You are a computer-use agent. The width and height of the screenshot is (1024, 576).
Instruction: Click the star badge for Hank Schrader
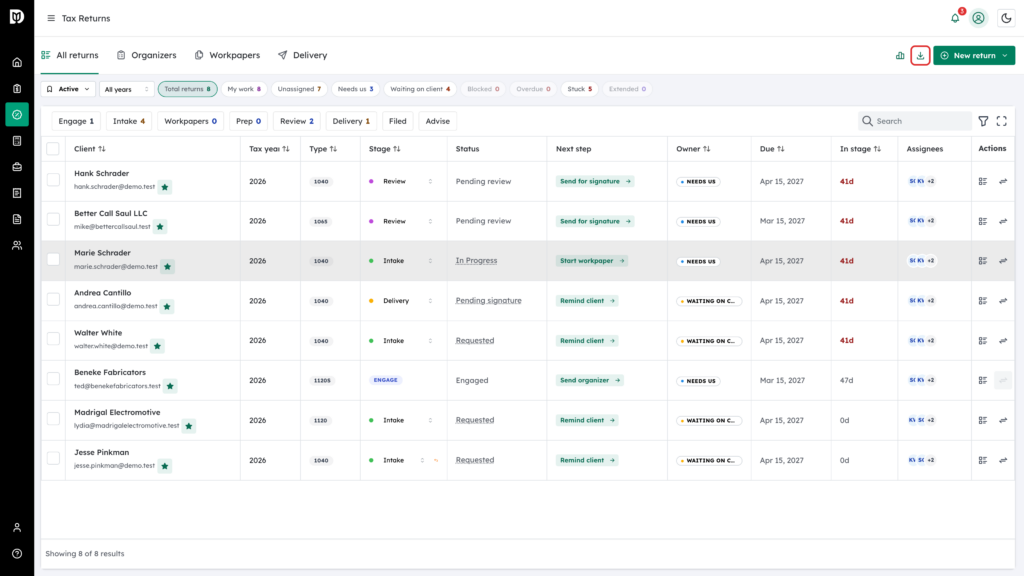(165, 187)
